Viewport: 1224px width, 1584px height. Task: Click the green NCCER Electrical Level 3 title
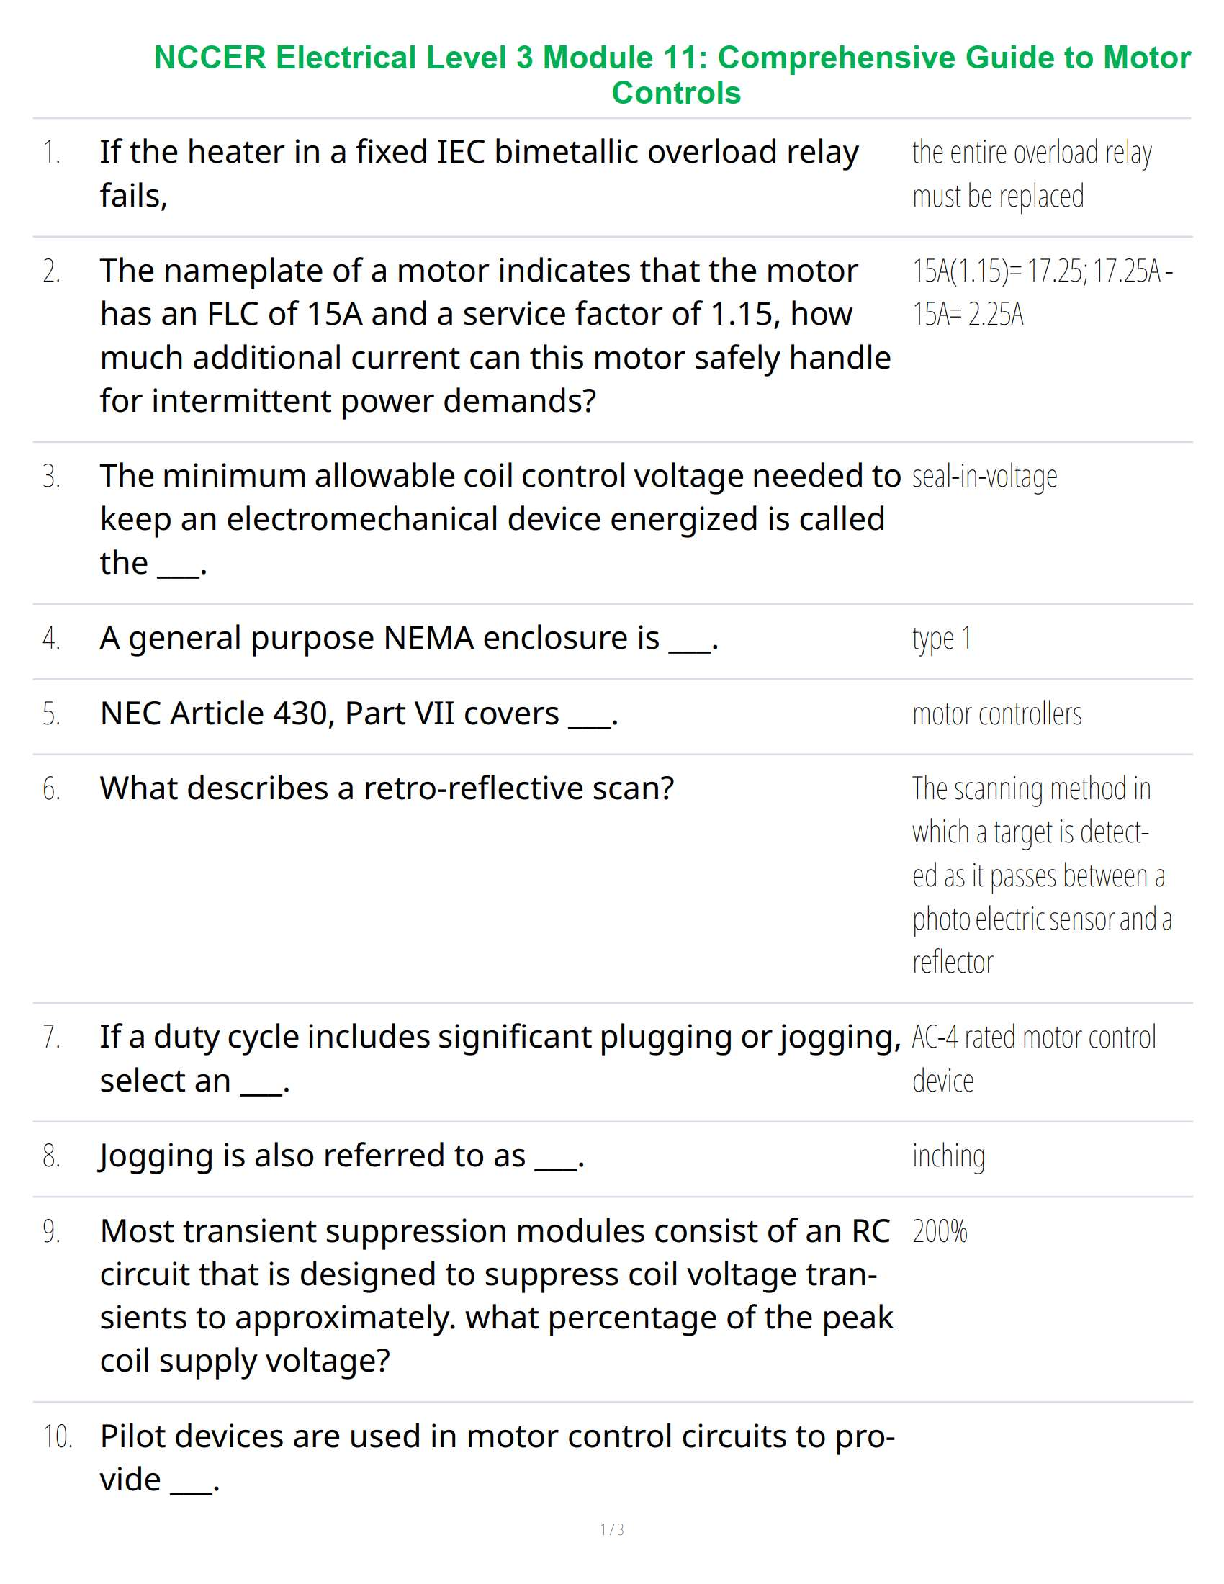click(672, 75)
